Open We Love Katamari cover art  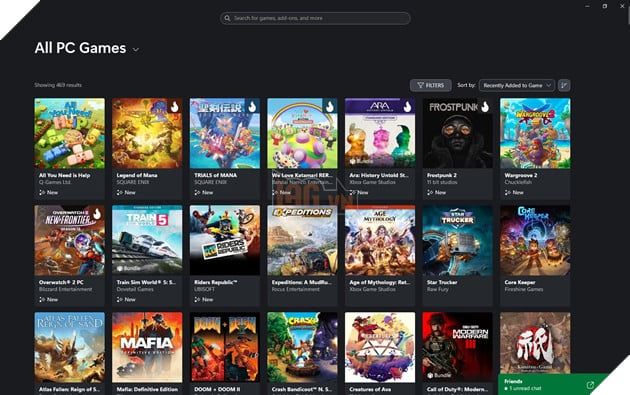click(x=302, y=133)
